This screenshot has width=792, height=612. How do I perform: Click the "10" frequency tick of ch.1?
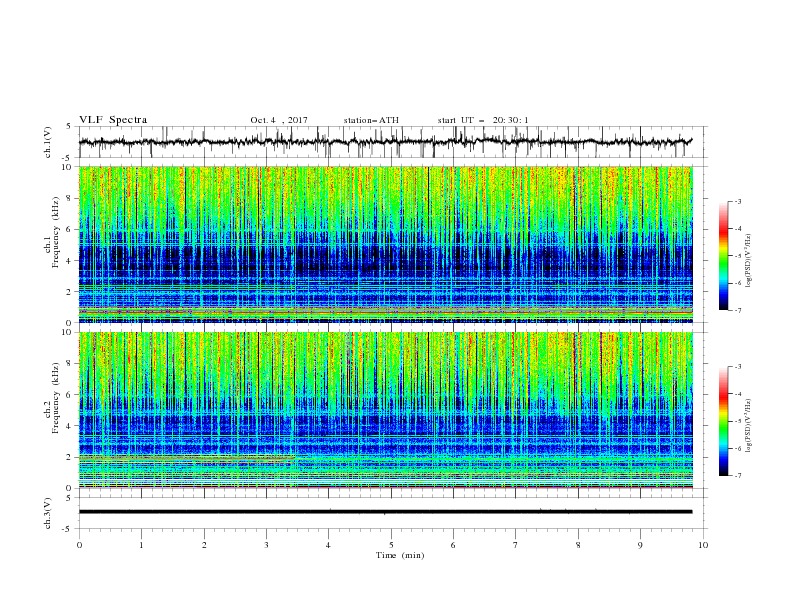[x=67, y=167]
